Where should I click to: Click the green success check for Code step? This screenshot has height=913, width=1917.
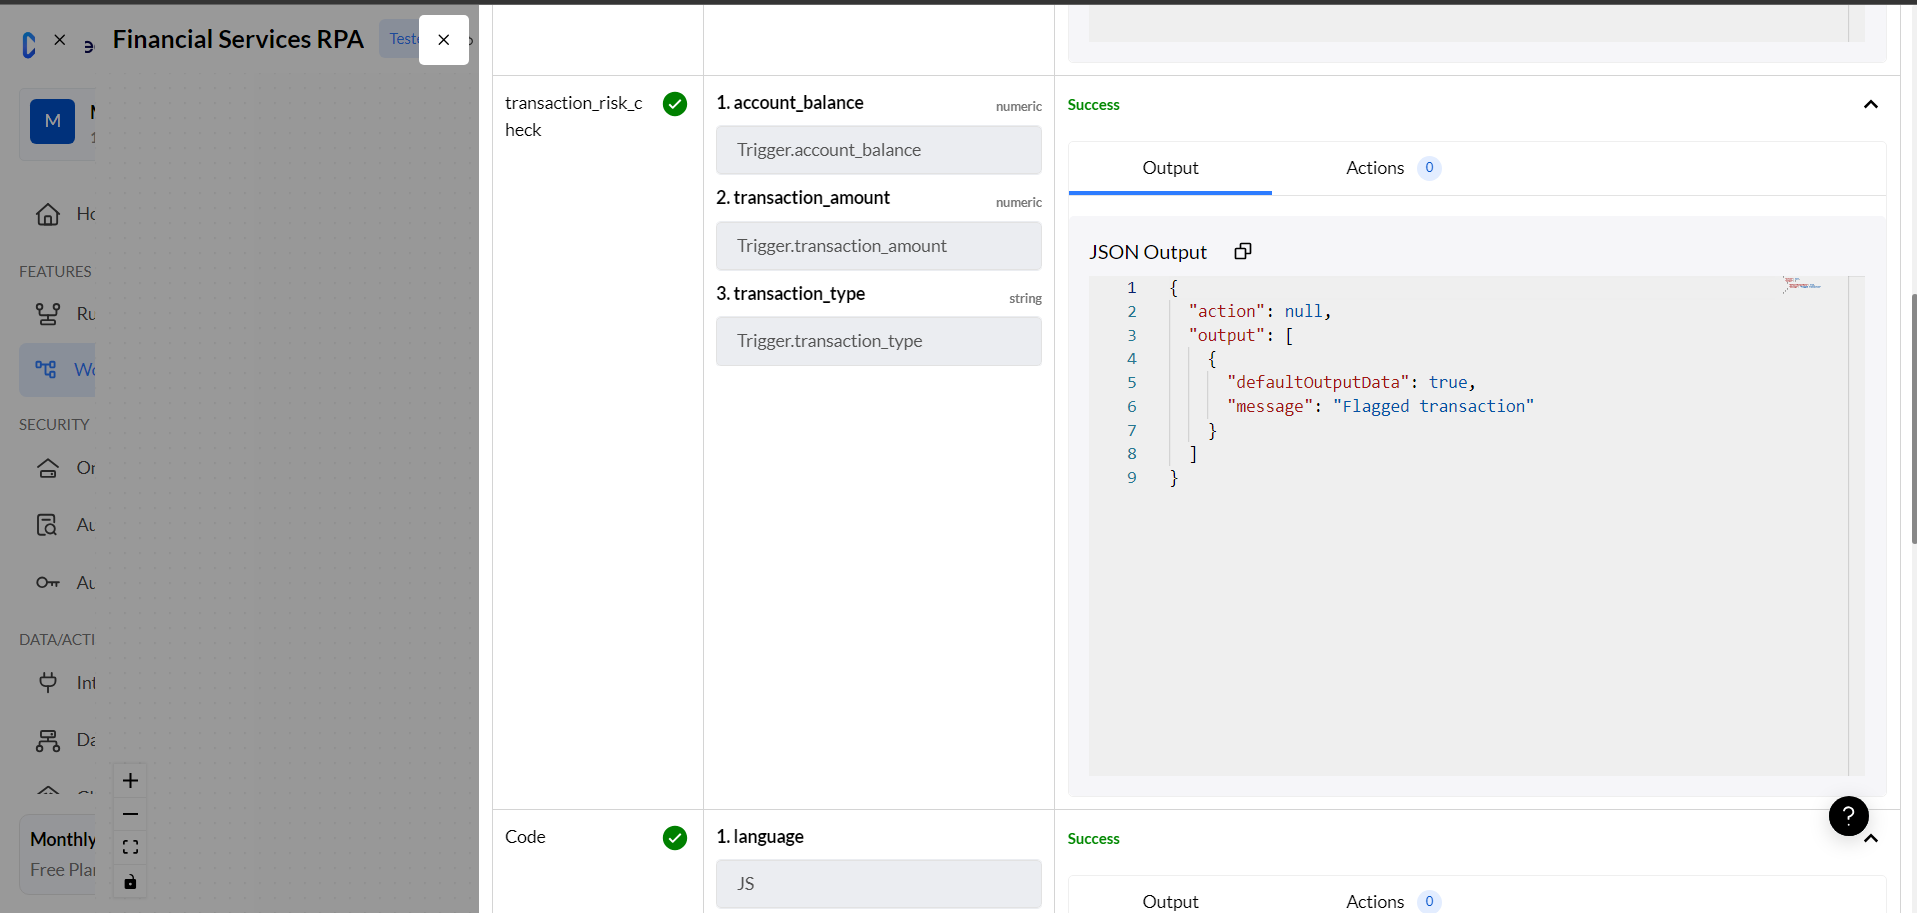[x=675, y=838]
